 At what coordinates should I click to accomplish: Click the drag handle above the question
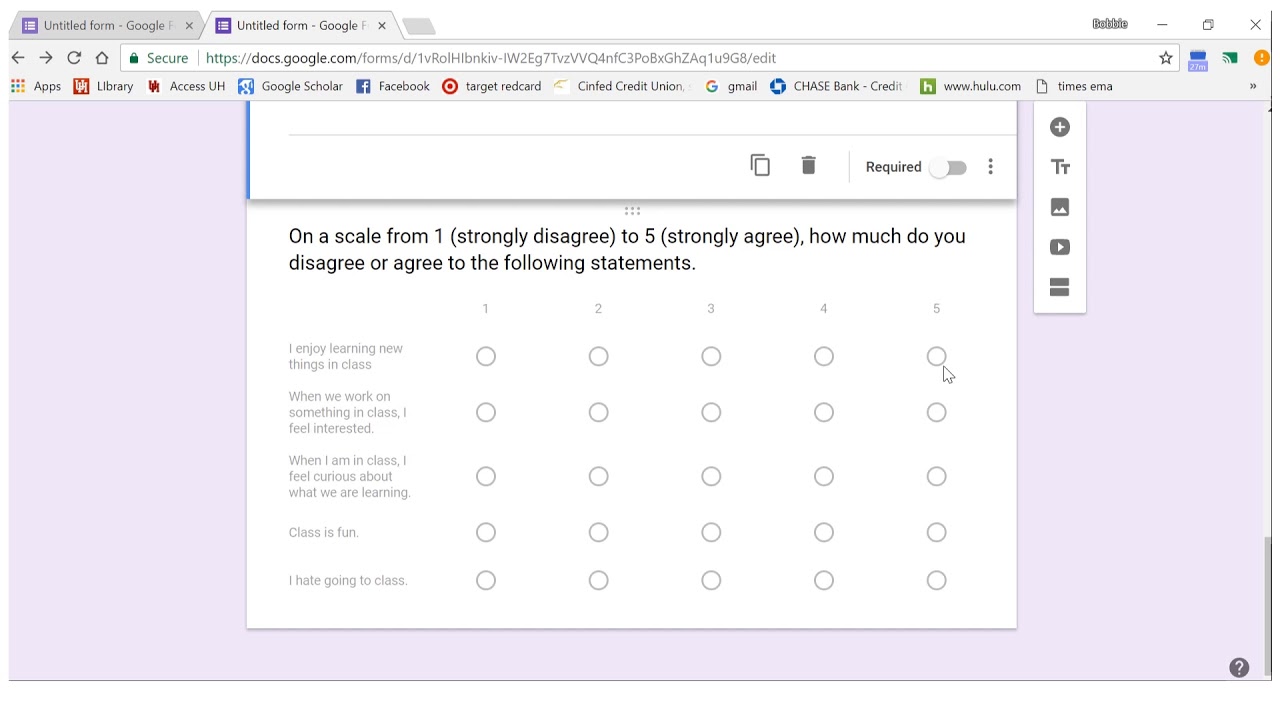tap(632, 211)
